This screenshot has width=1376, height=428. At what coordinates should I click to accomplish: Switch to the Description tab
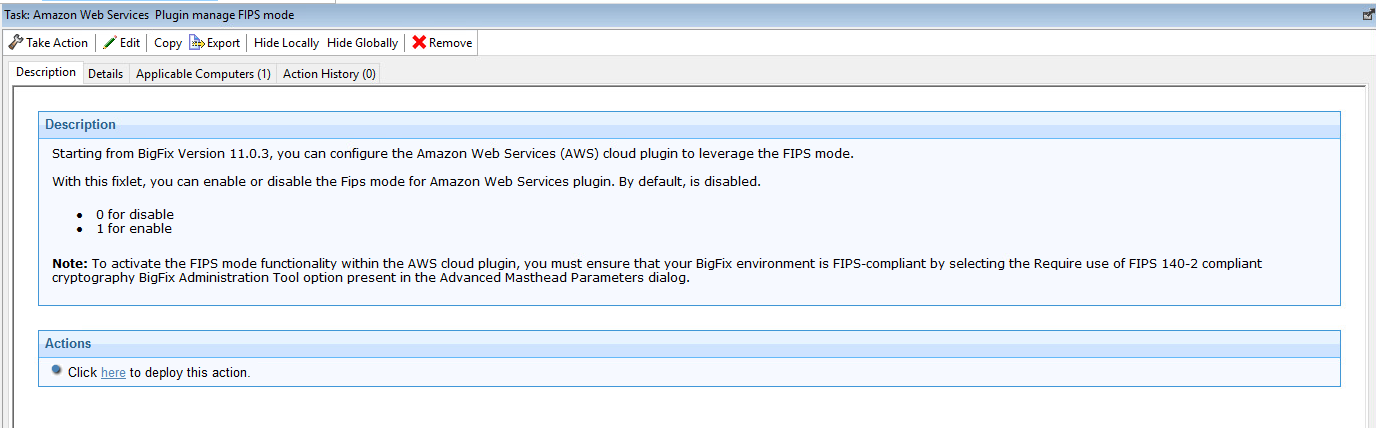coord(46,73)
